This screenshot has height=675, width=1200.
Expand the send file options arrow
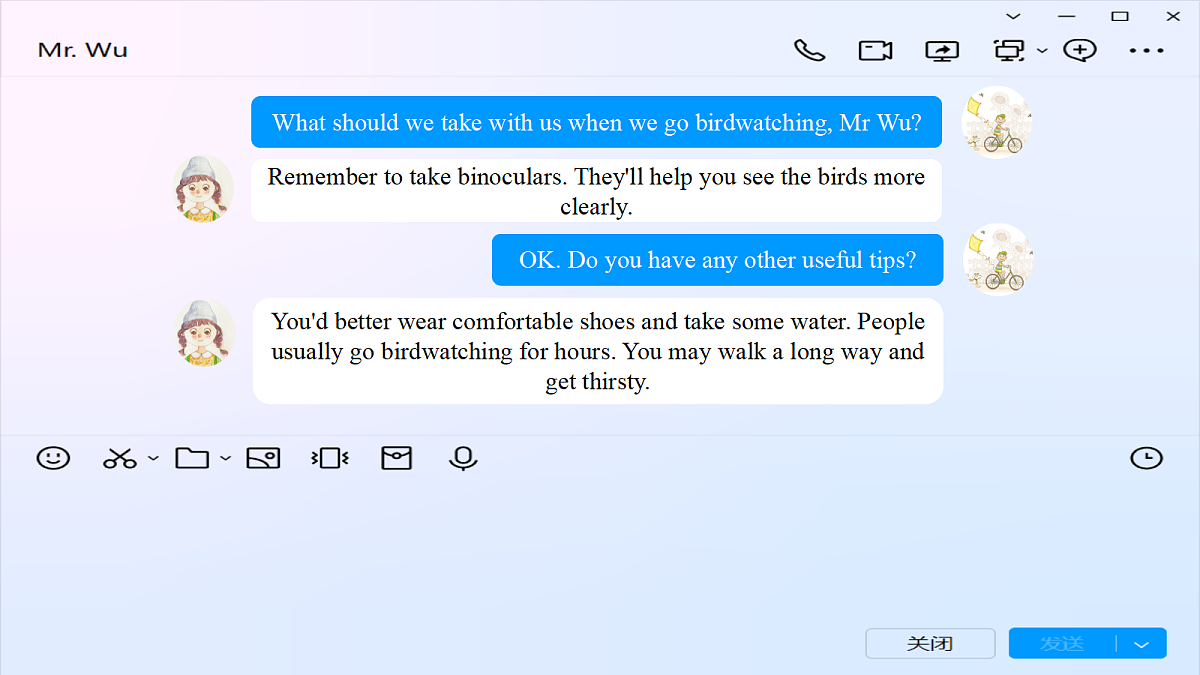tap(225, 459)
